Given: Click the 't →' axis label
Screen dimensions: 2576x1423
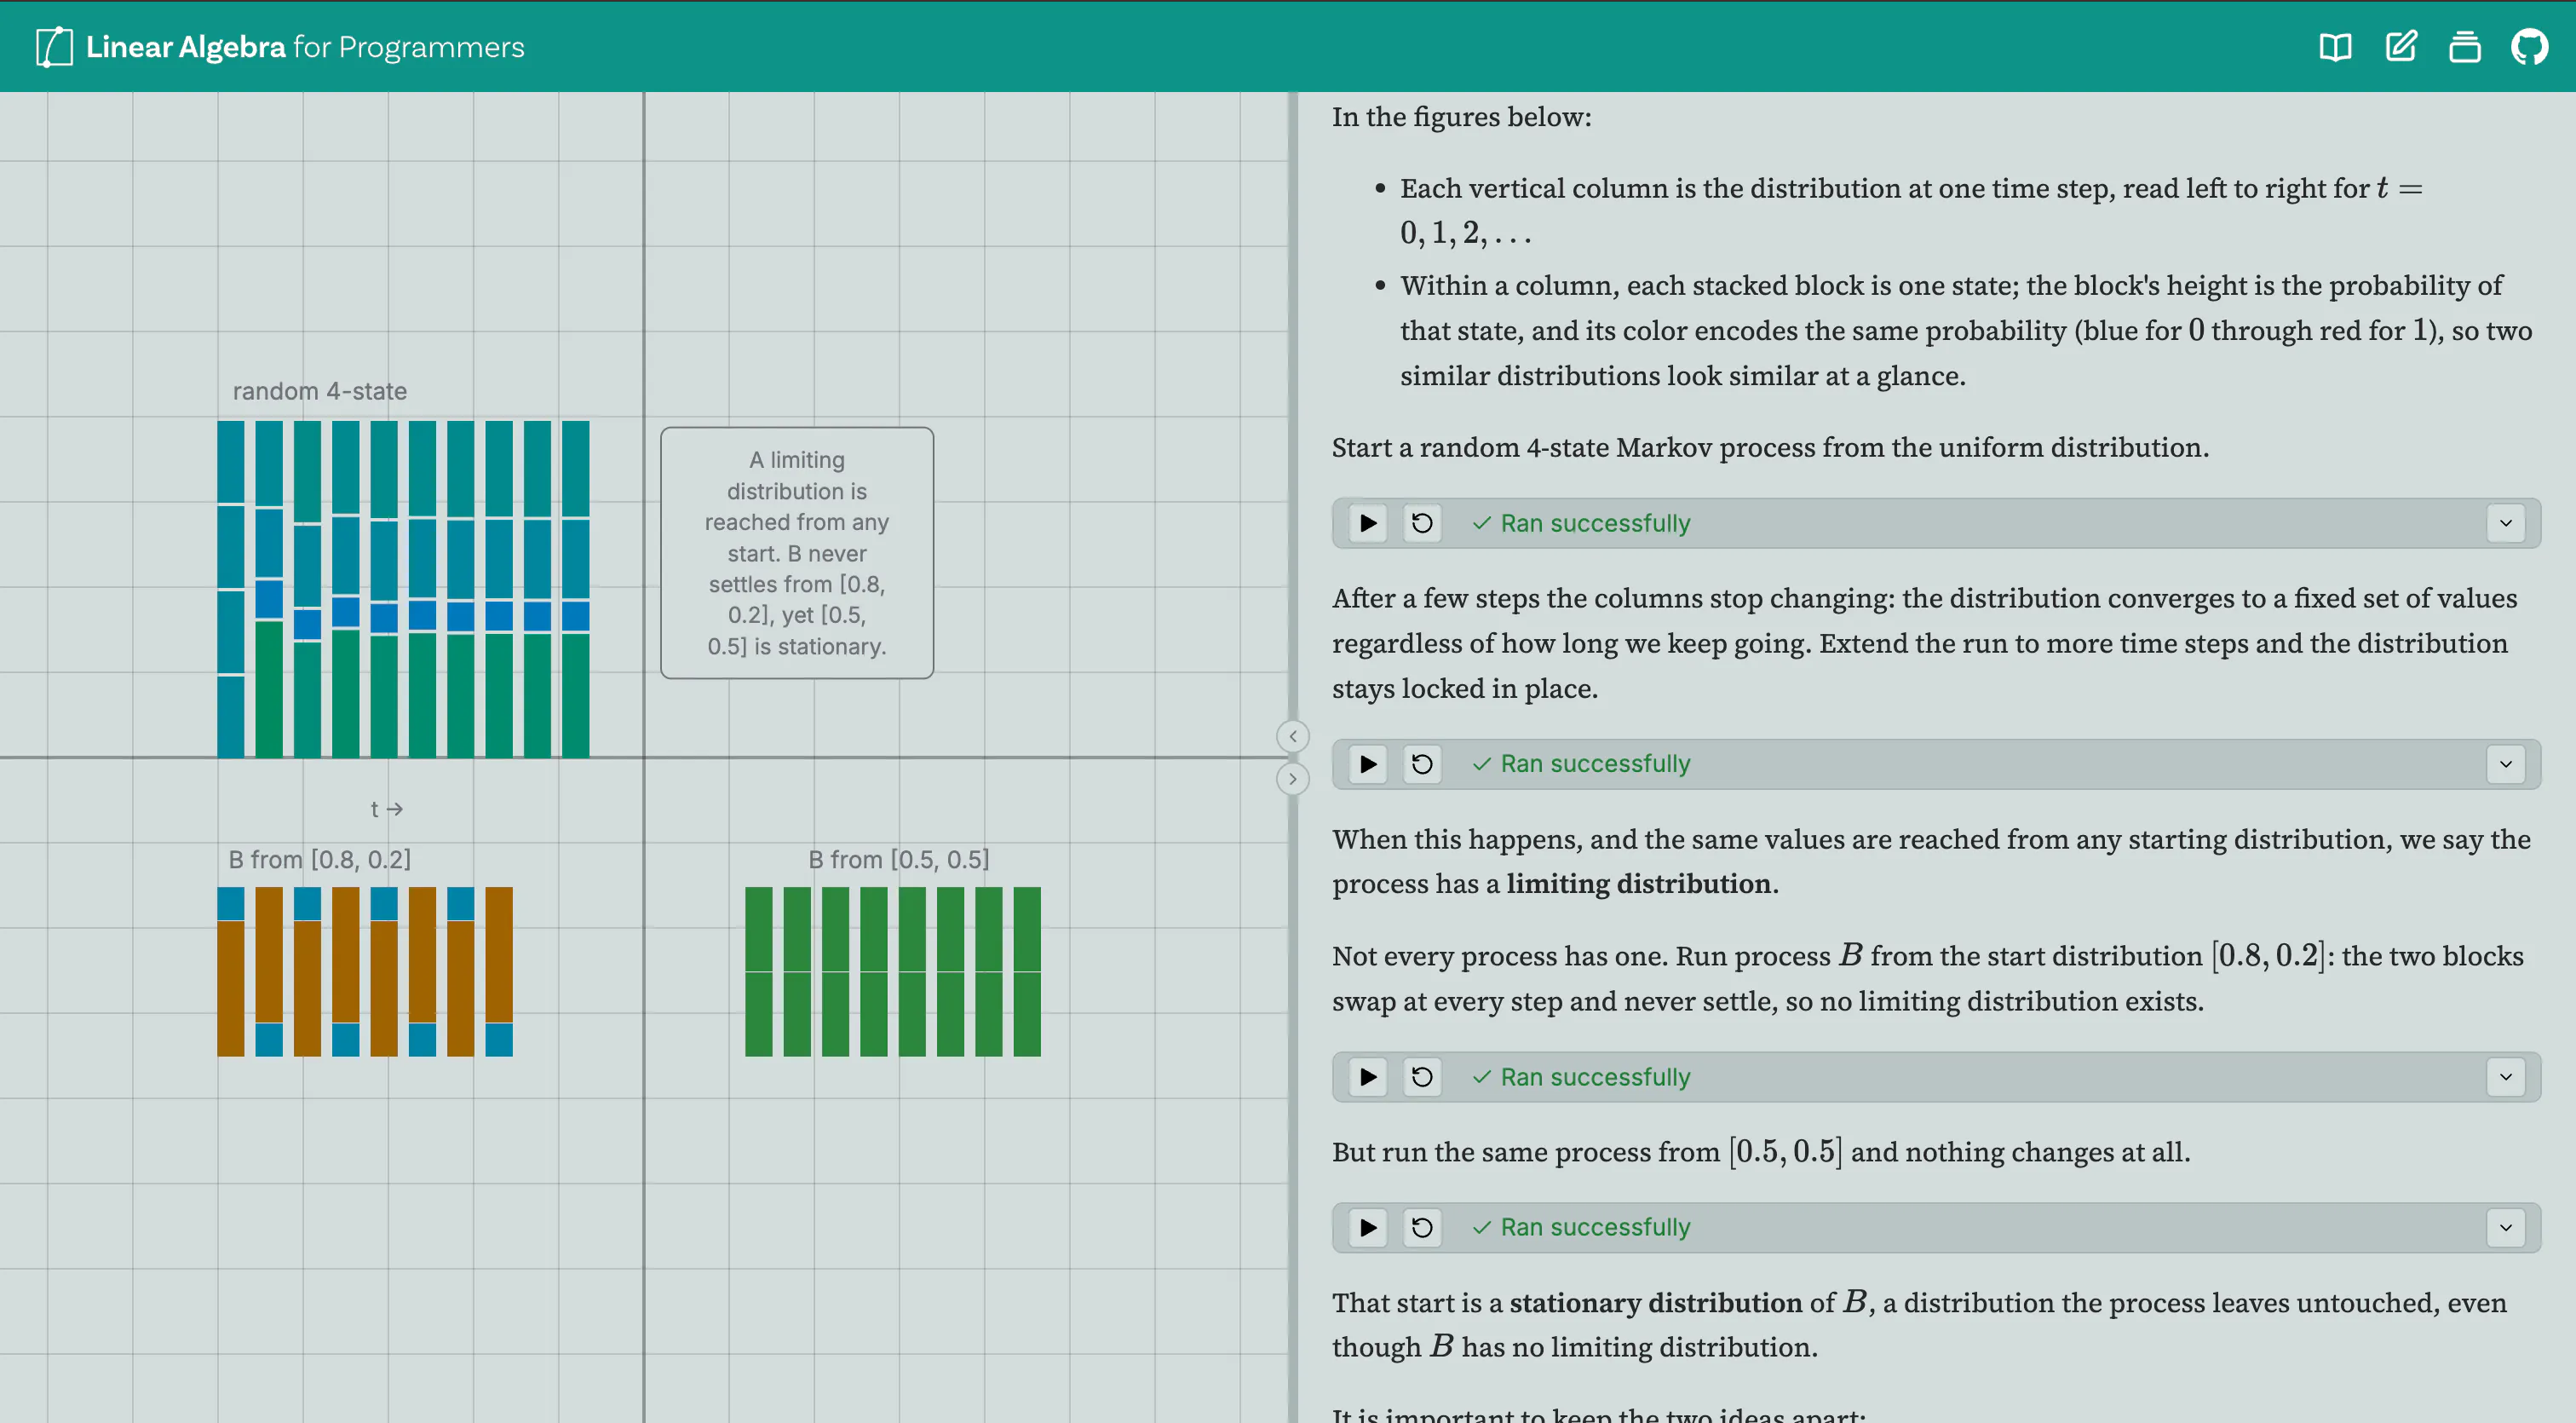Looking at the screenshot, I should pyautogui.click(x=386, y=809).
